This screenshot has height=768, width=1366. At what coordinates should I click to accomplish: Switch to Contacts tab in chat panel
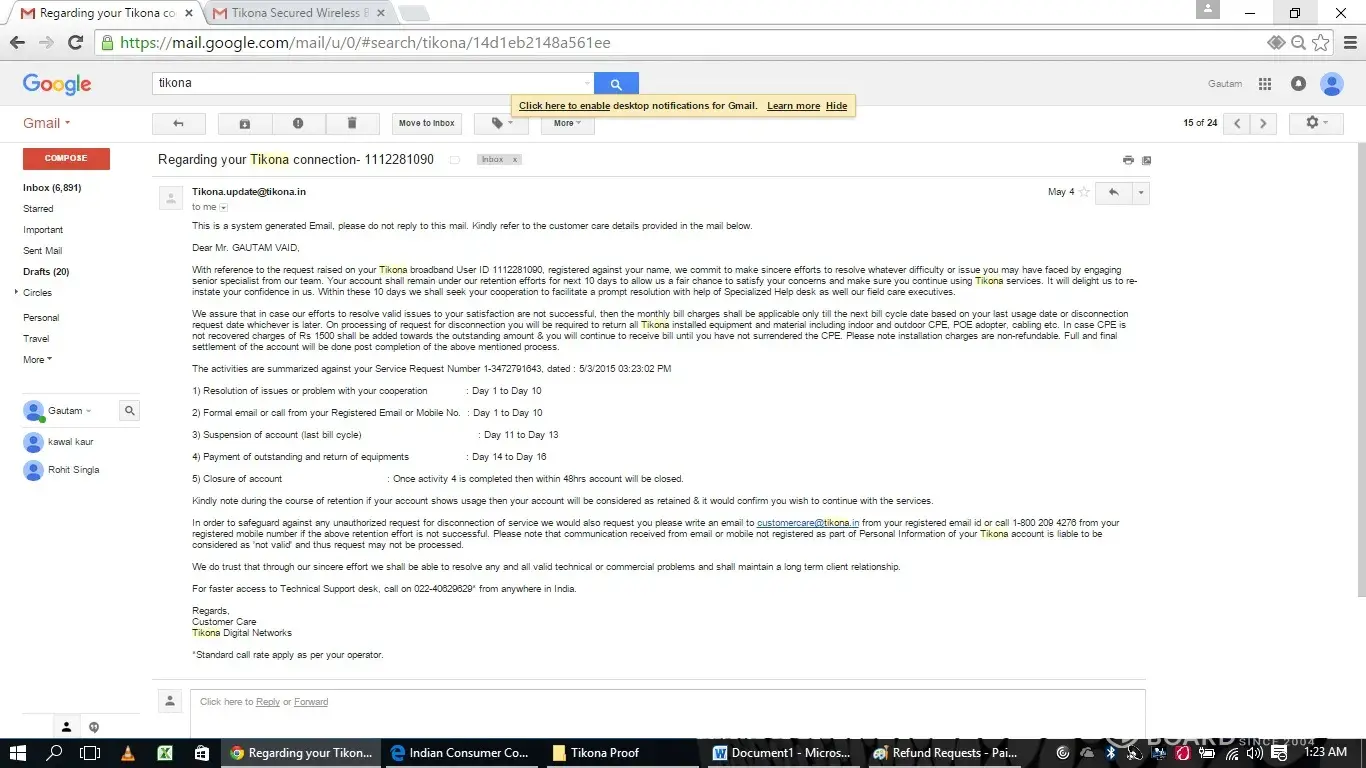(x=67, y=727)
